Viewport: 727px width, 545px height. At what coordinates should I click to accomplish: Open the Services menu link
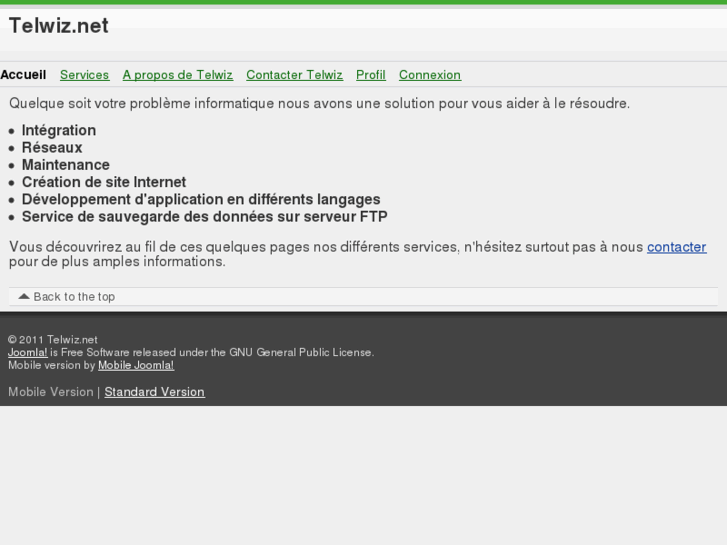pyautogui.click(x=84, y=75)
